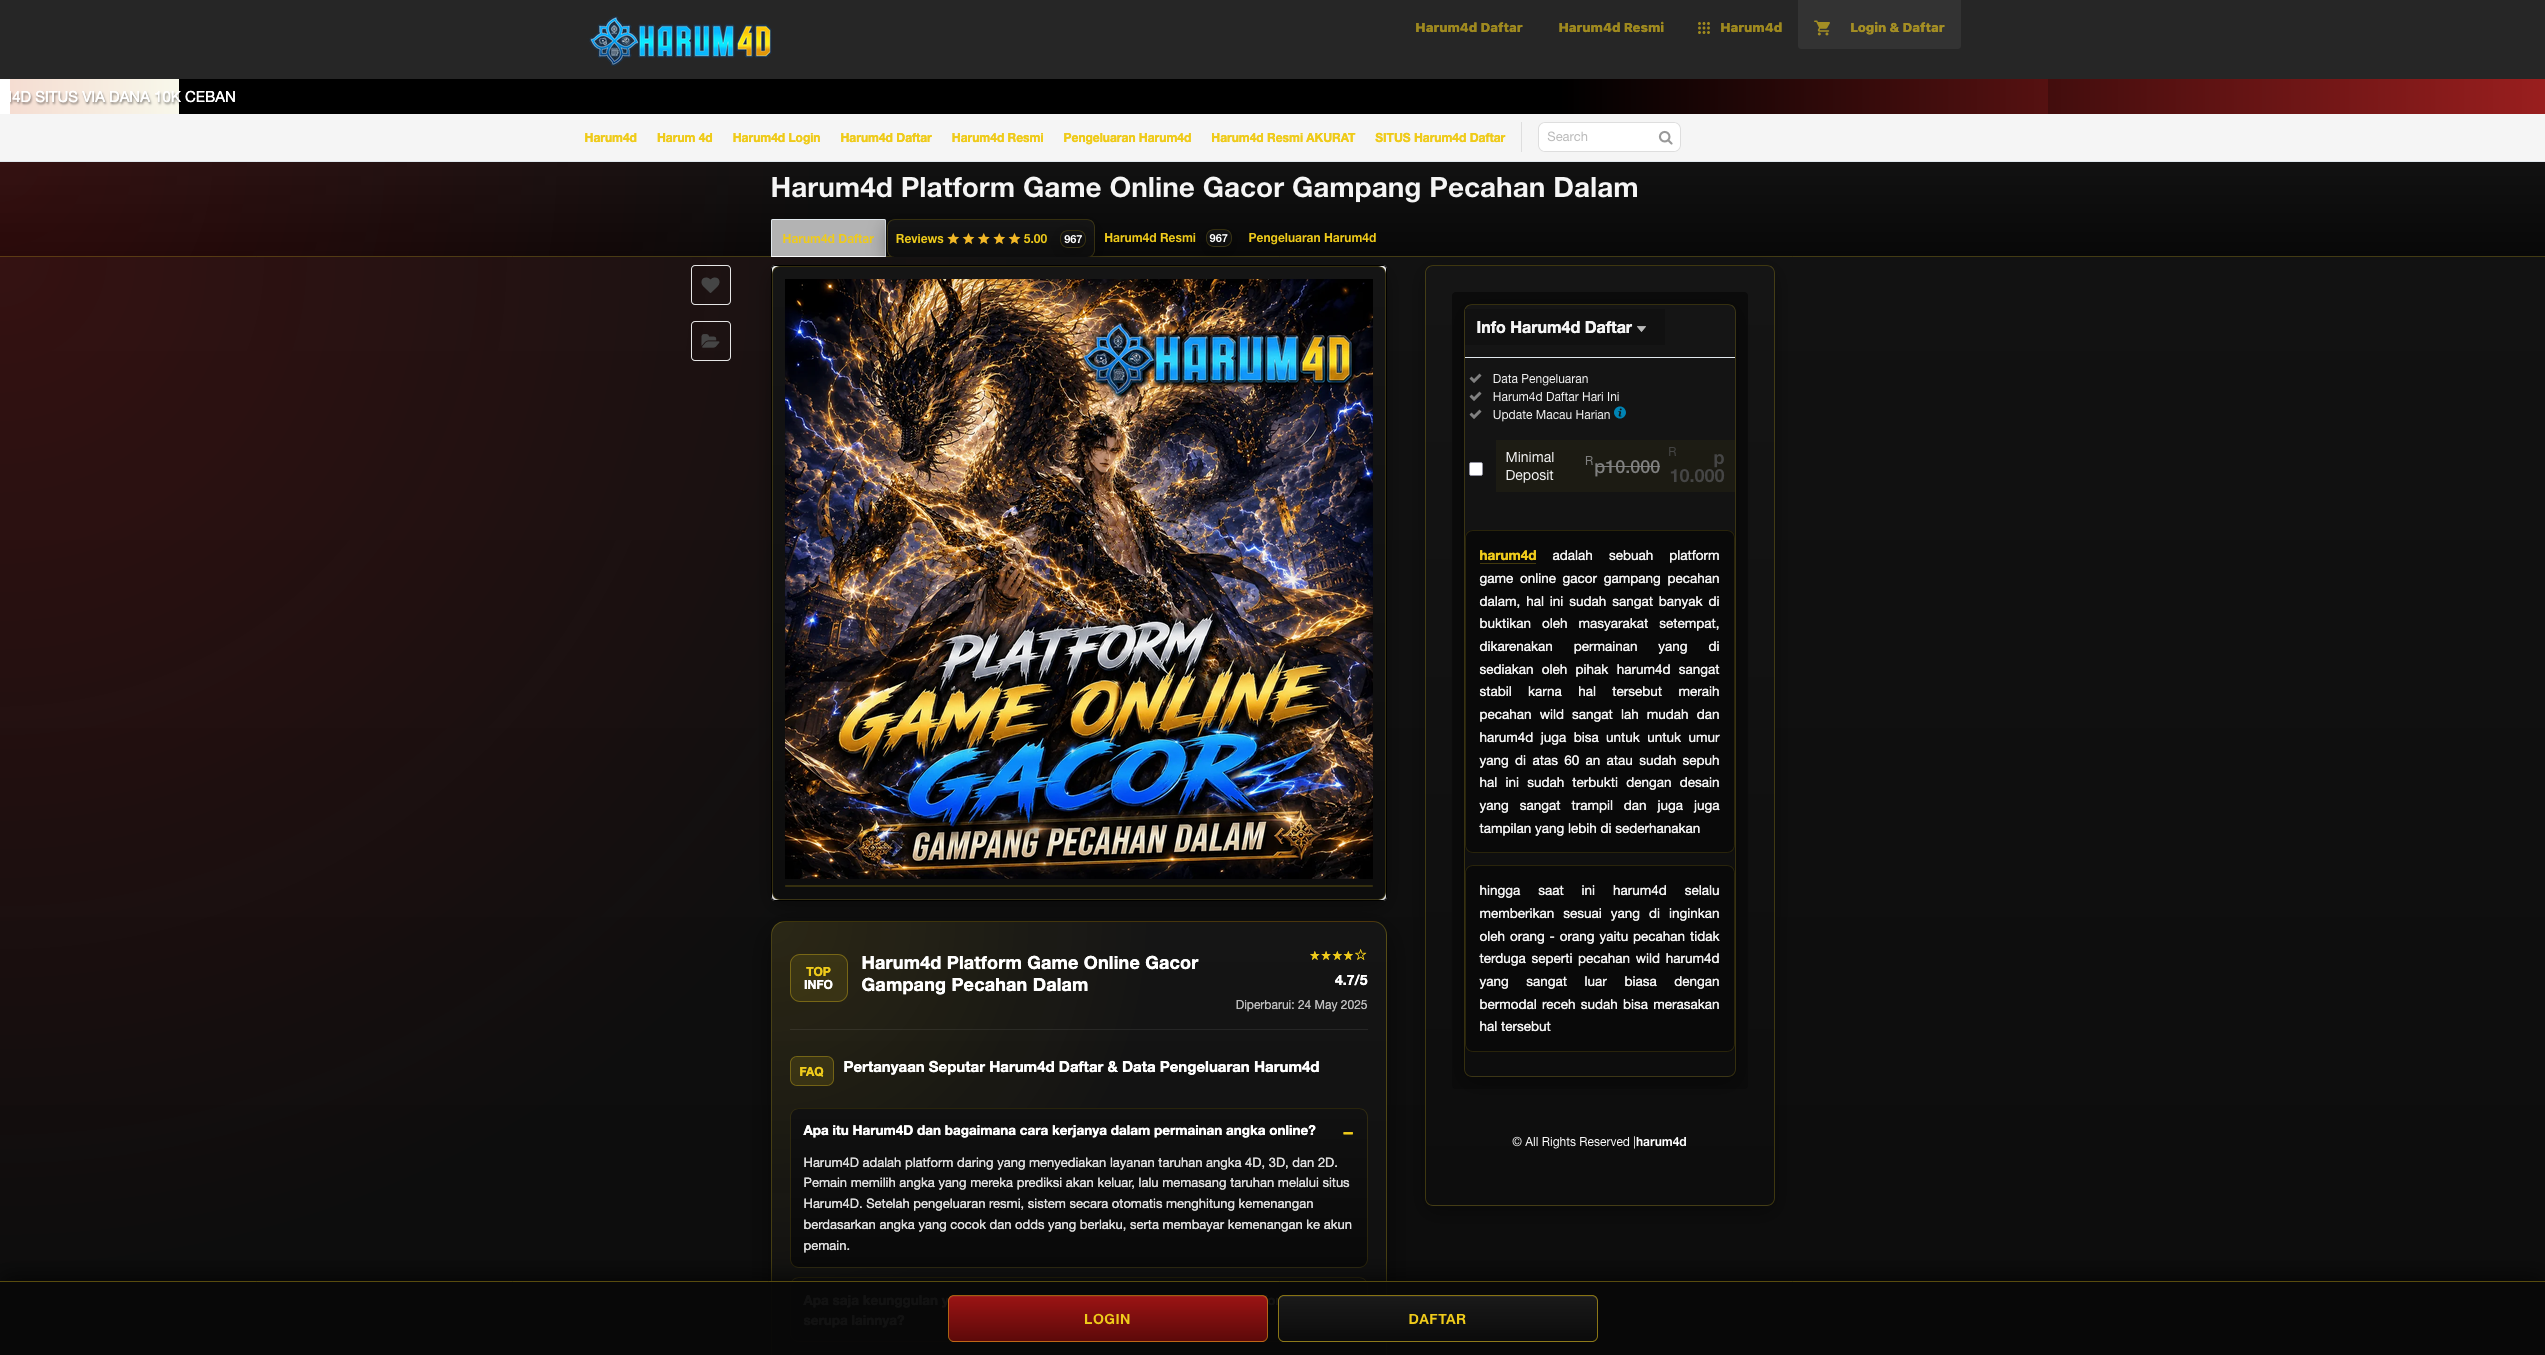
Task: Click the heart favorite icon
Action: 710,285
